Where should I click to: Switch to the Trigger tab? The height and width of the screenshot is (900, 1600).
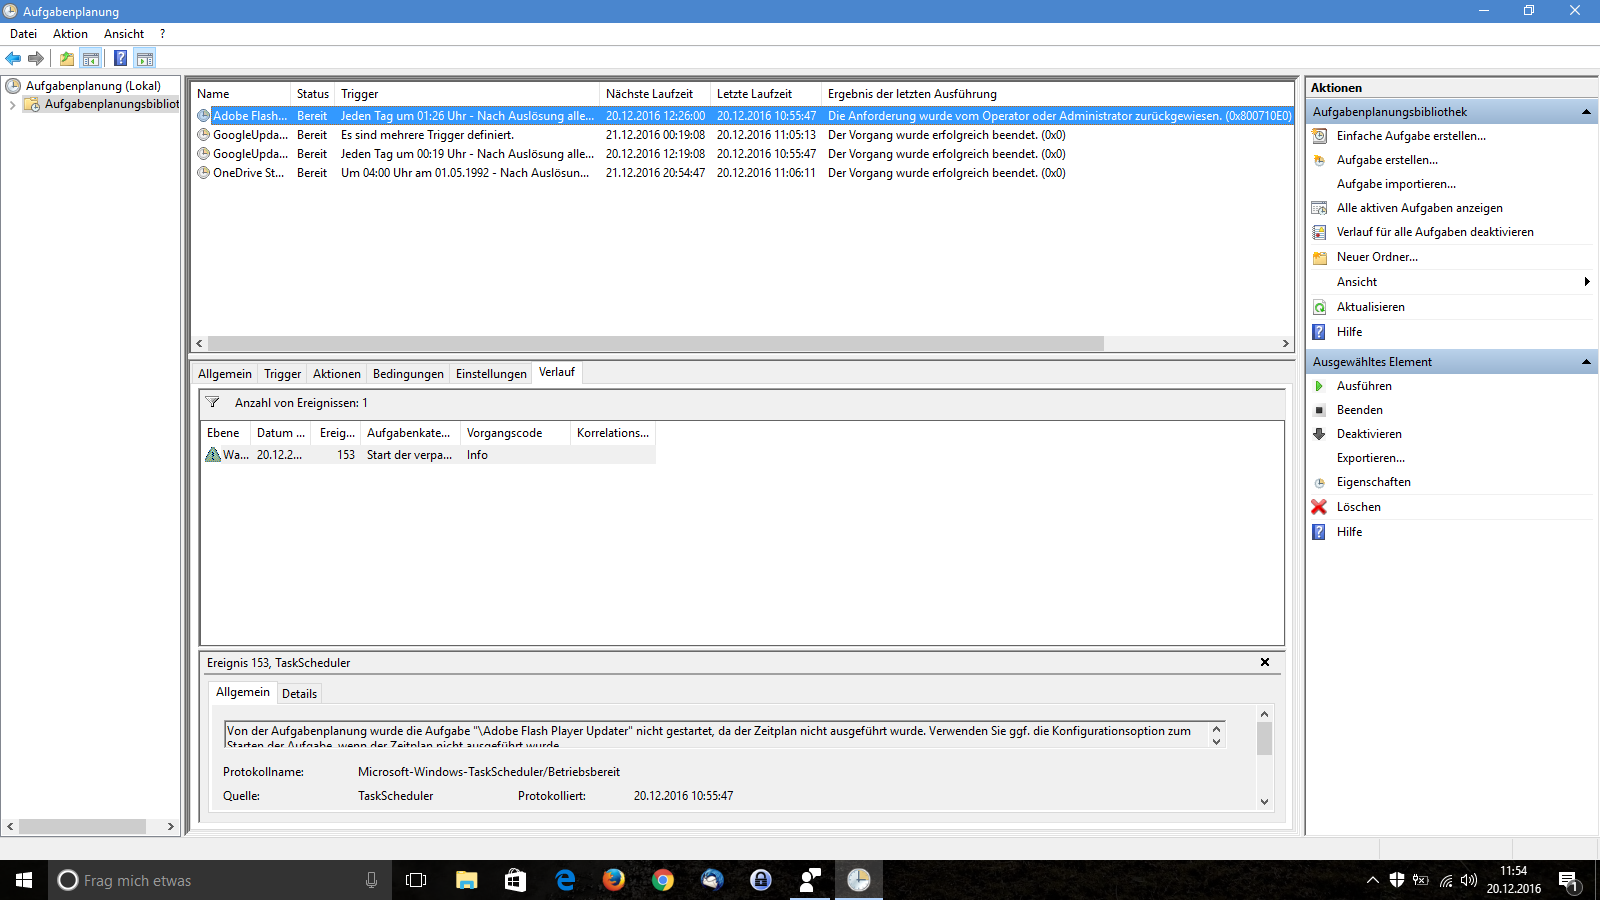(x=282, y=374)
